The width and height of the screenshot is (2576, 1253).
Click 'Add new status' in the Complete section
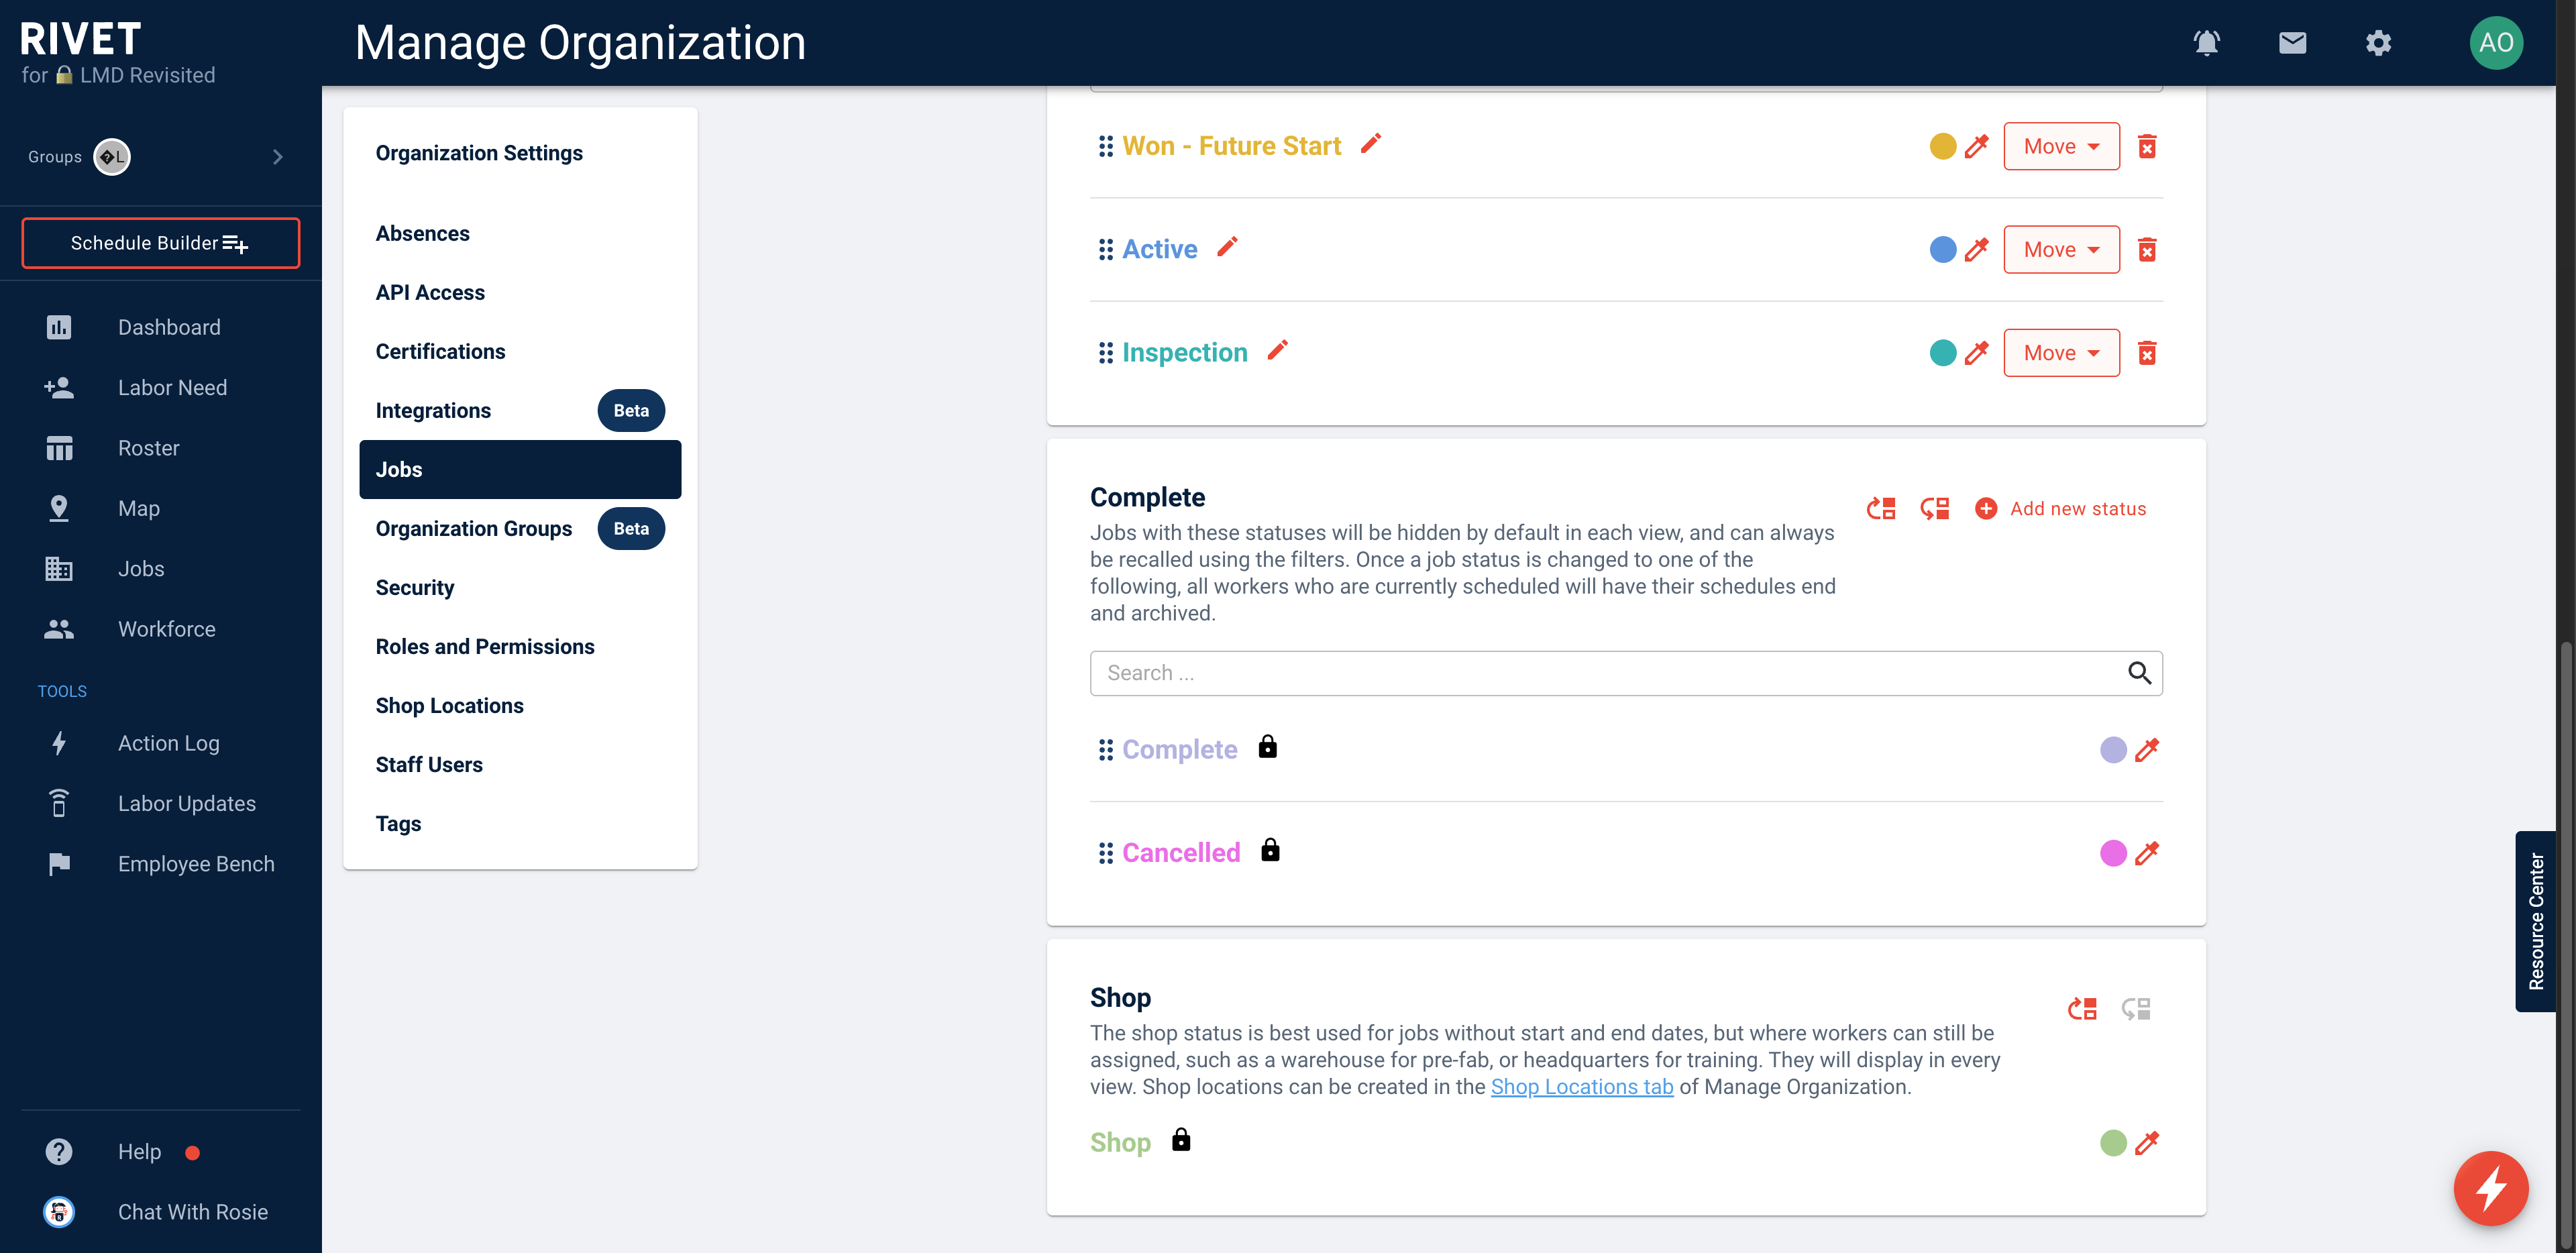(x=2060, y=508)
